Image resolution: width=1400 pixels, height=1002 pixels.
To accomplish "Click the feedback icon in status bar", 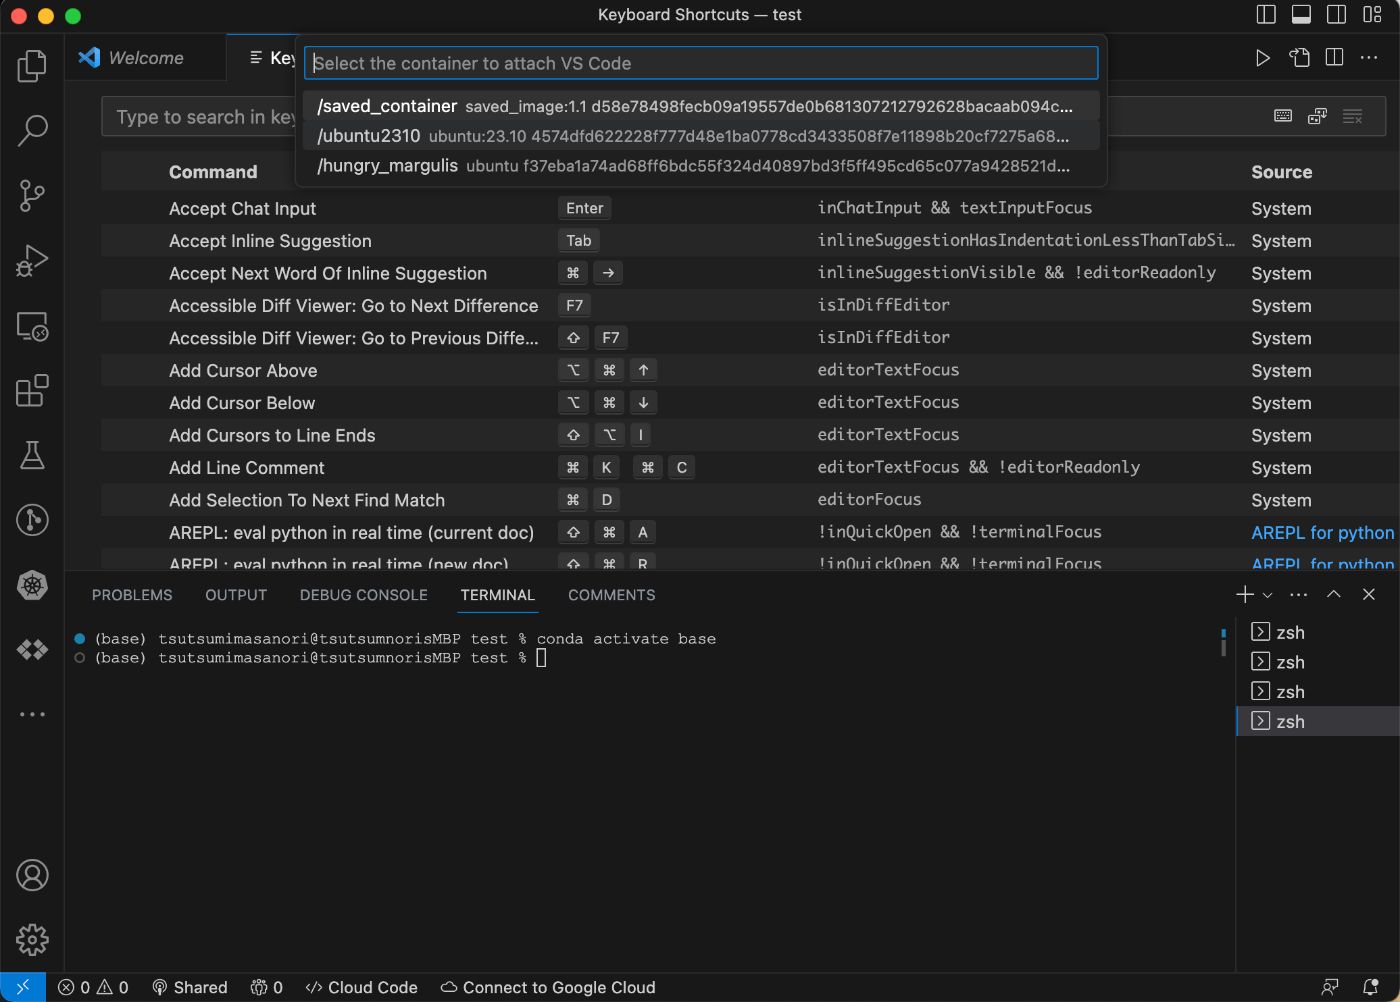I will (1330, 987).
